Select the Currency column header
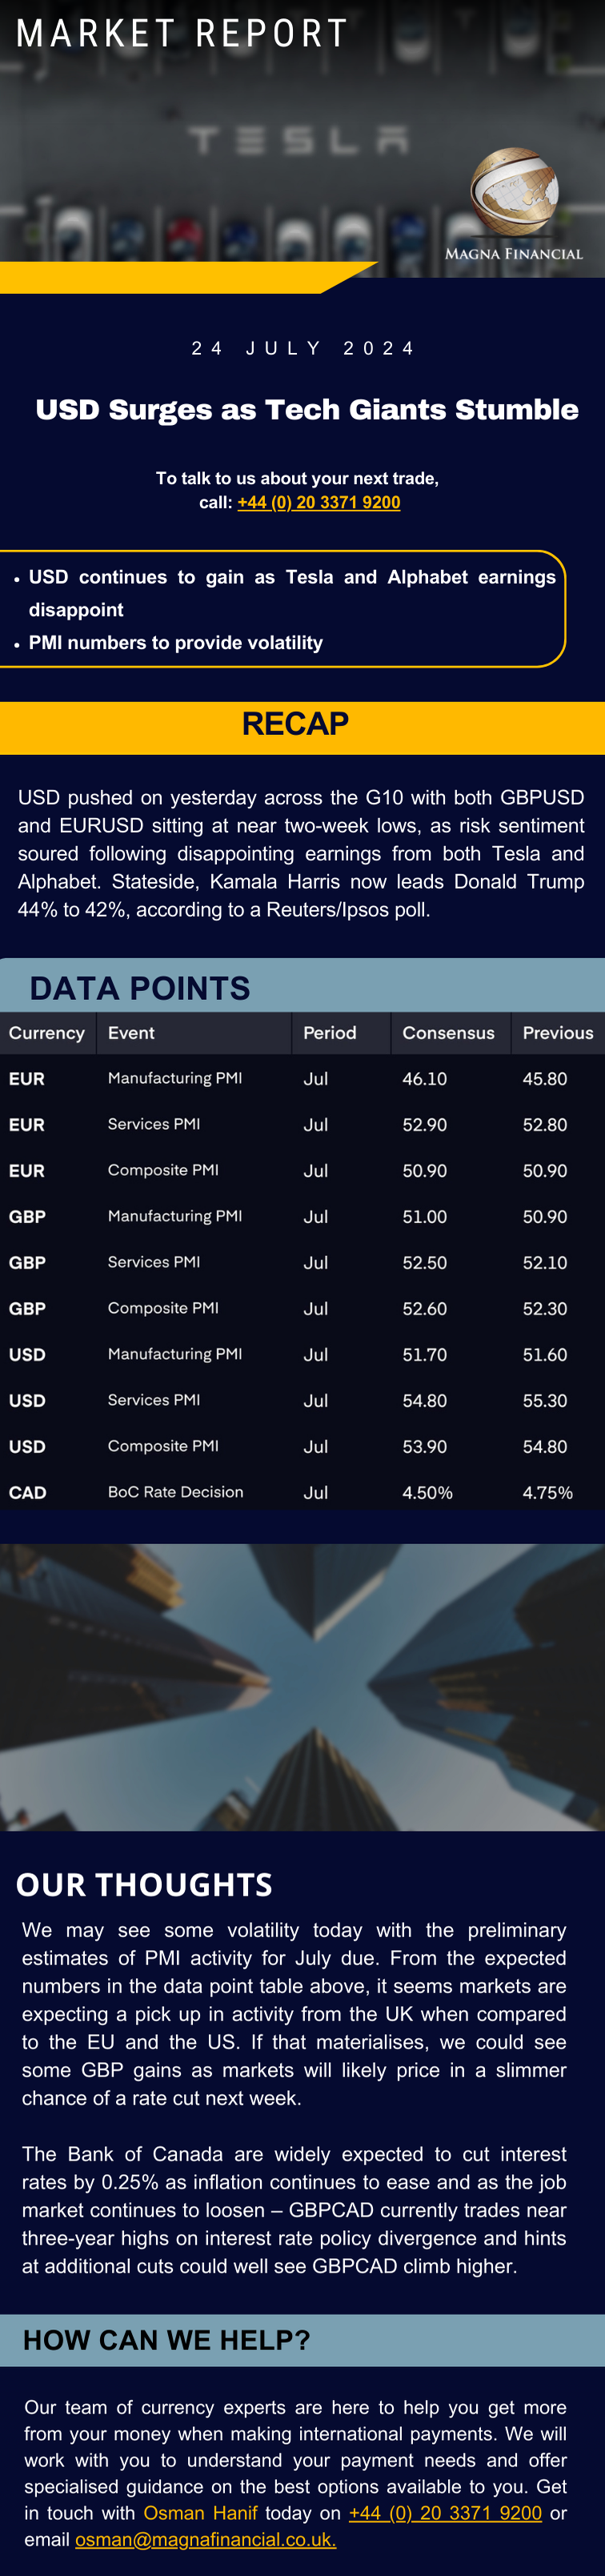This screenshot has height=2576, width=605. point(47,1033)
